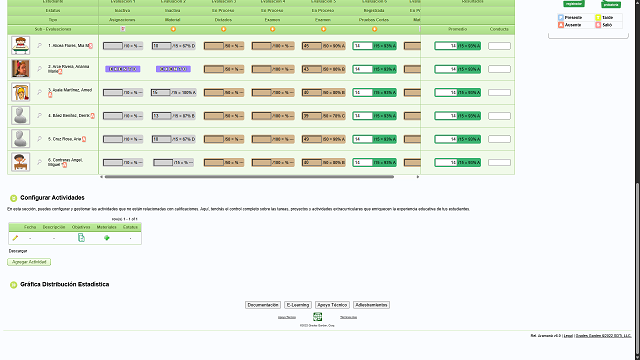Click the small red icon under Evaluación 1
640x360 pixels.
(123, 29)
